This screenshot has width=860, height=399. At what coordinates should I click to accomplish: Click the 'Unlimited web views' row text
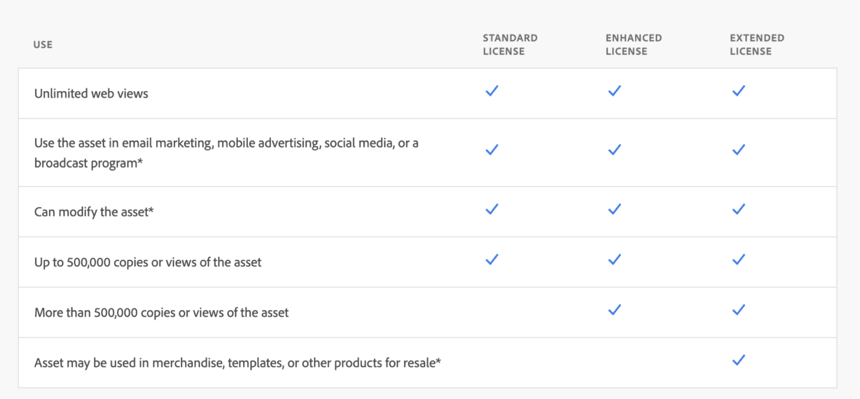tap(91, 94)
